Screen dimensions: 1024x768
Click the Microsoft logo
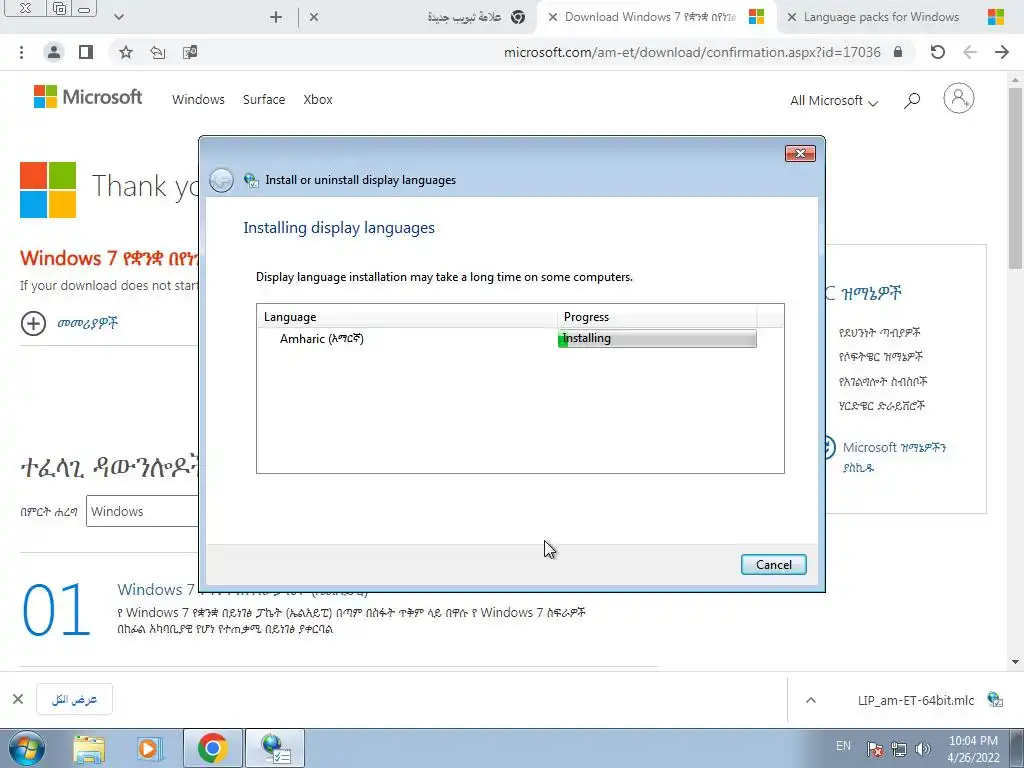point(88,97)
